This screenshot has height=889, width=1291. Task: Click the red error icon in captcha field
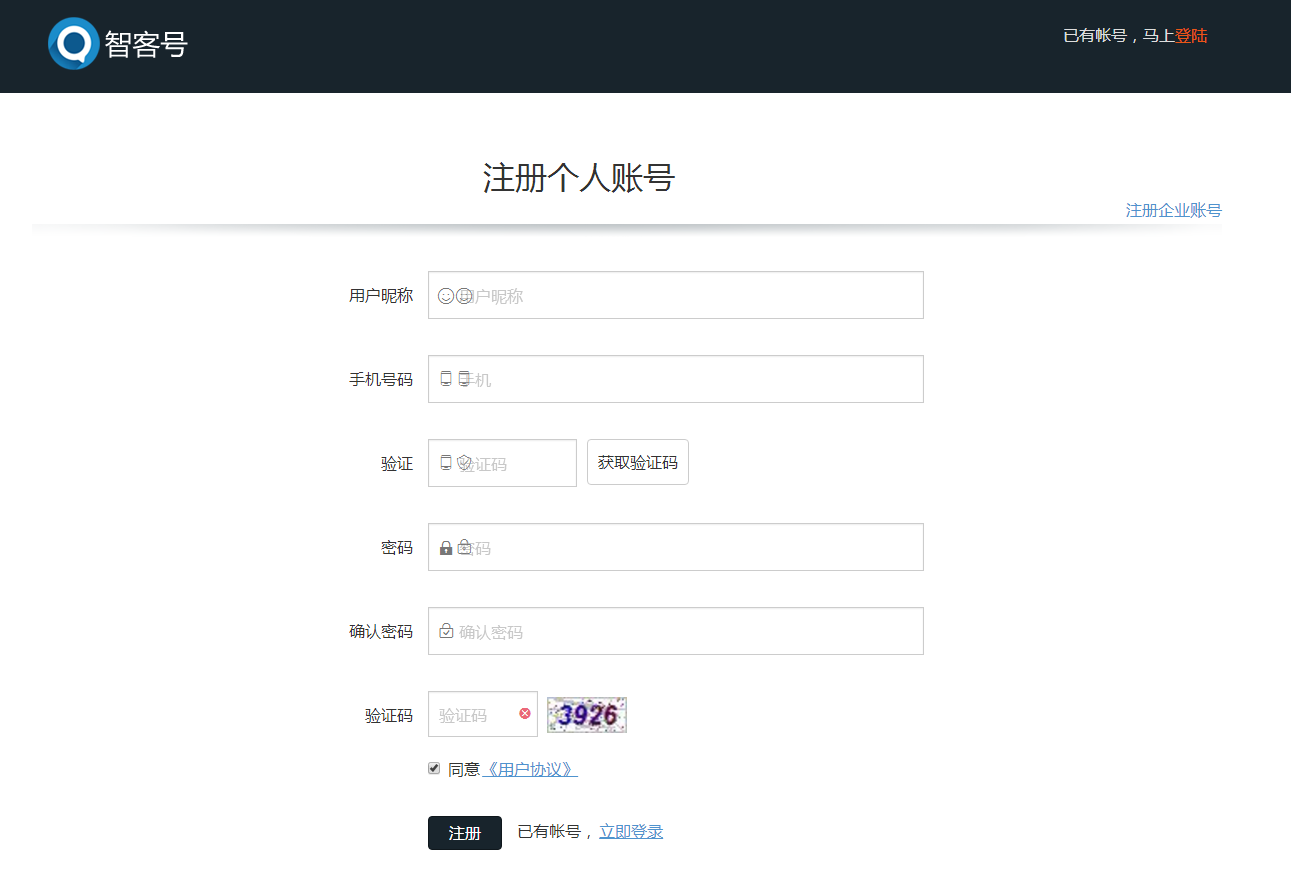(525, 713)
